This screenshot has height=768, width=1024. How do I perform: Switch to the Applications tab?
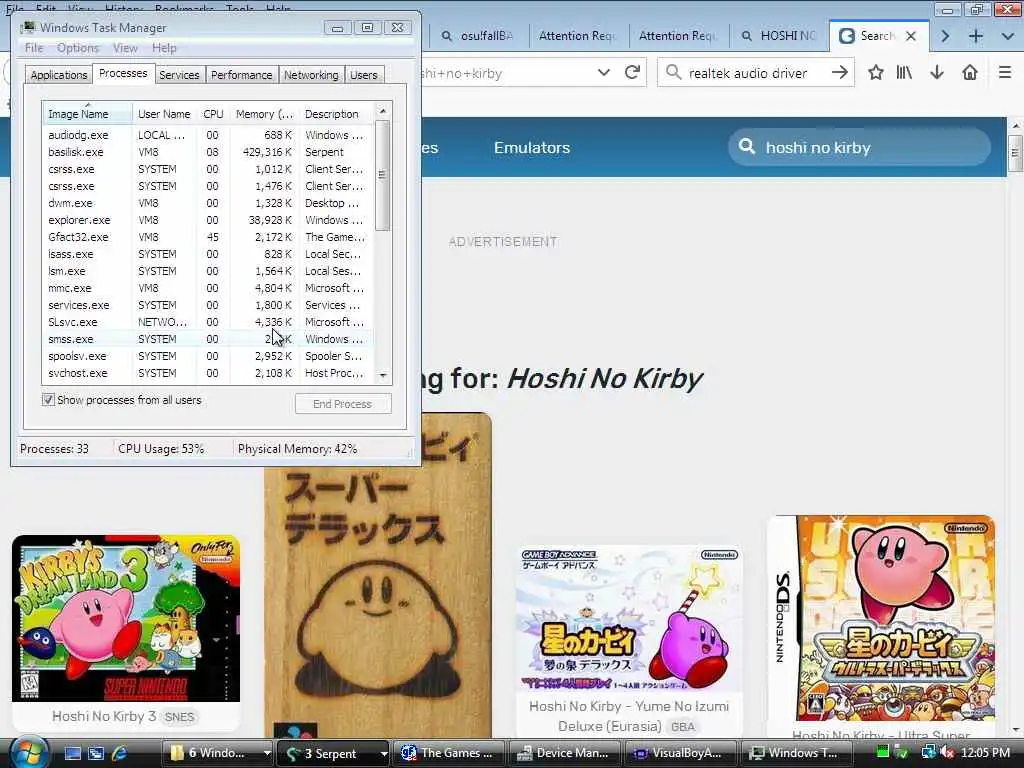point(59,74)
